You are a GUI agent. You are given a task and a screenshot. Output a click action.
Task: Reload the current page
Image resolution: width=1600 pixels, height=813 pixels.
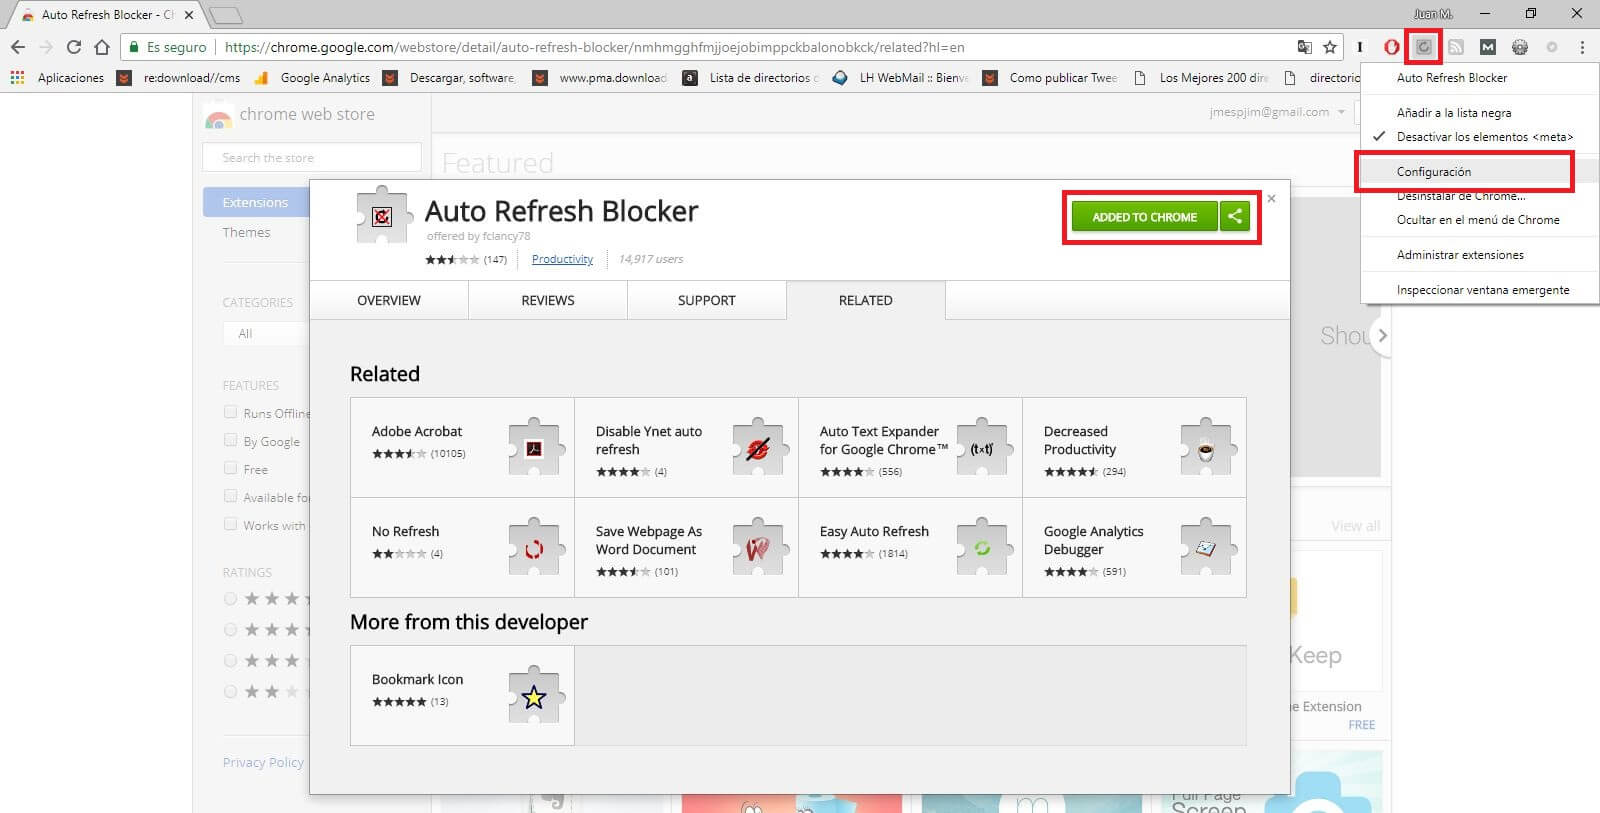click(74, 47)
